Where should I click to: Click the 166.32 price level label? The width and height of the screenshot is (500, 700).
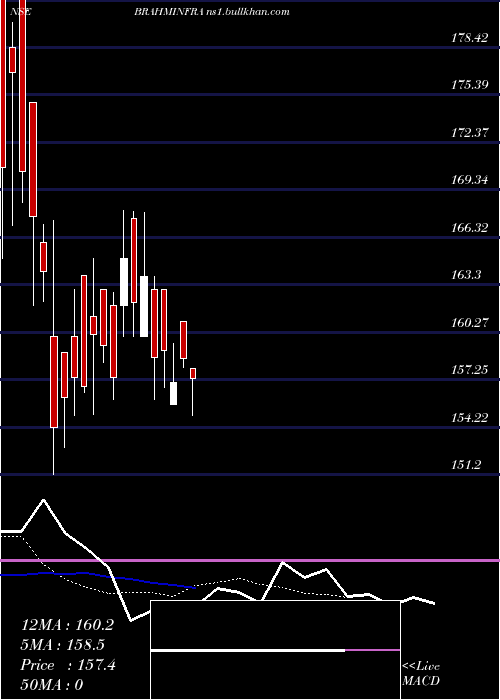pyautogui.click(x=469, y=228)
